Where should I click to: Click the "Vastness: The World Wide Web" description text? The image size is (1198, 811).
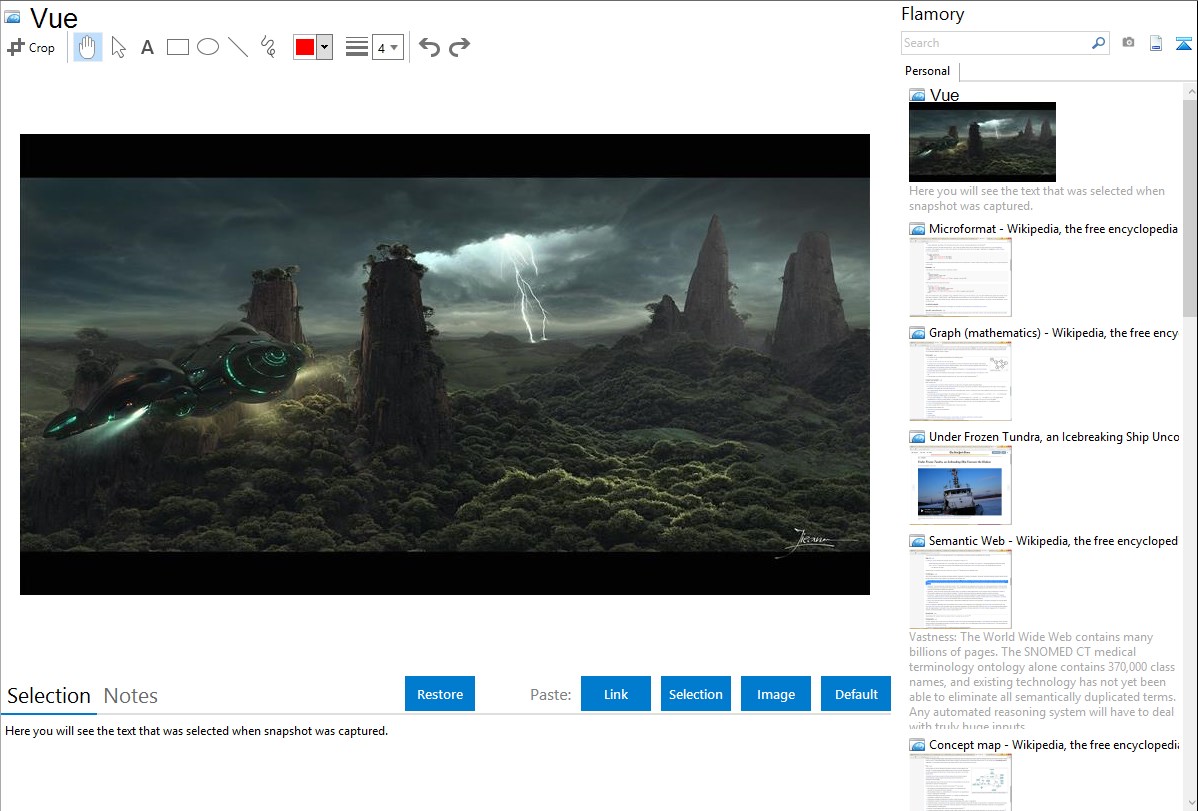click(1042, 681)
